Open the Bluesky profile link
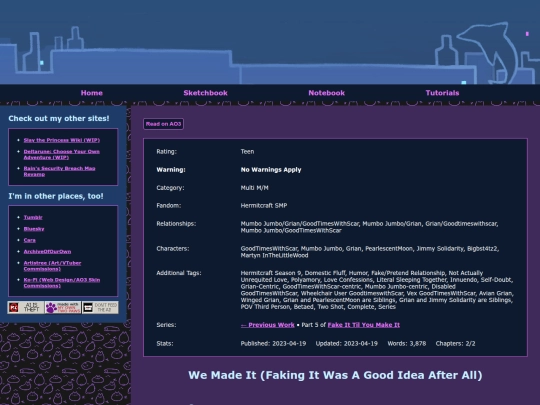 tap(34, 229)
